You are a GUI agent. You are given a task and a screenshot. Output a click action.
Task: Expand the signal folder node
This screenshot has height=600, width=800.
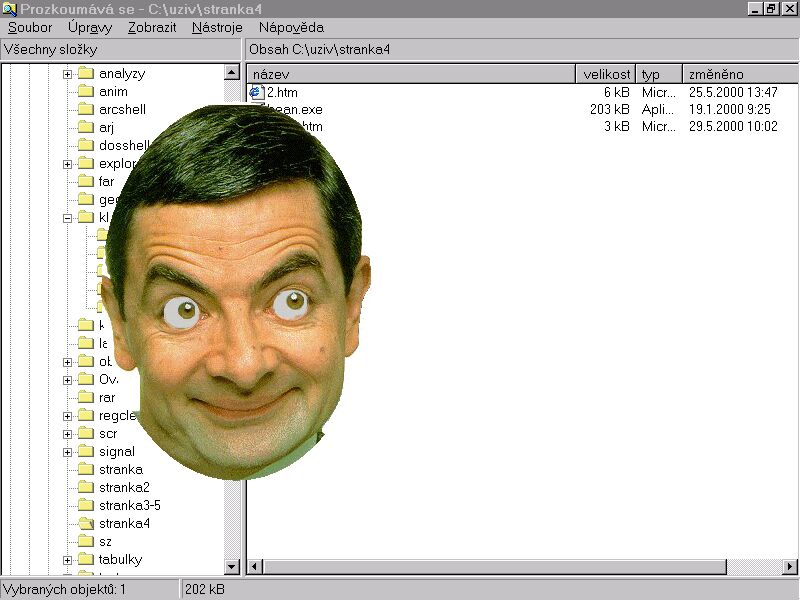point(67,452)
